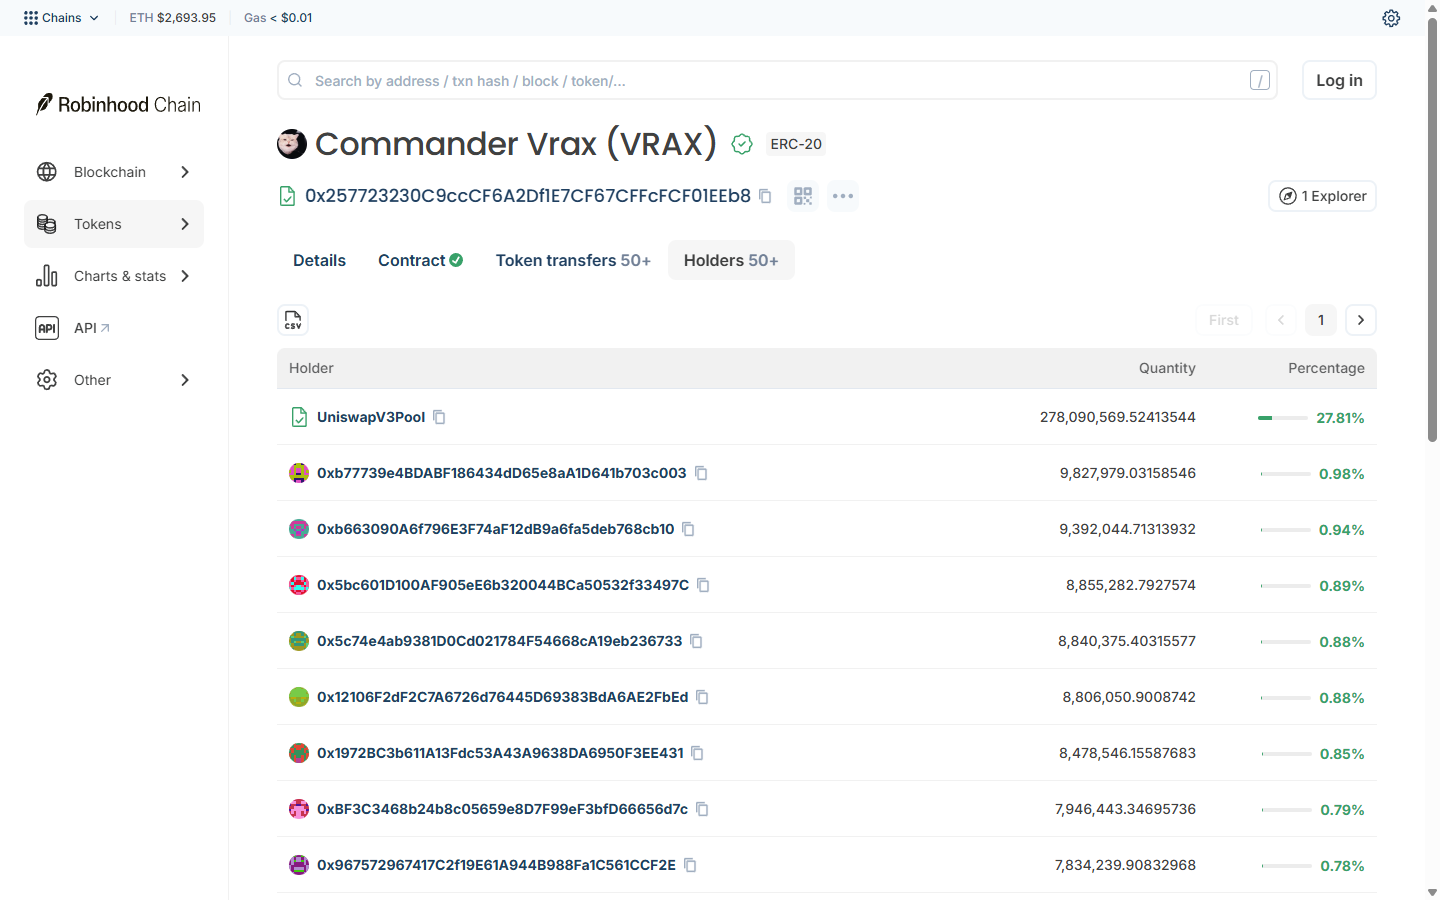The width and height of the screenshot is (1440, 900).
Task: Copy address 0x967572967...561CCF2E
Action: (x=690, y=865)
